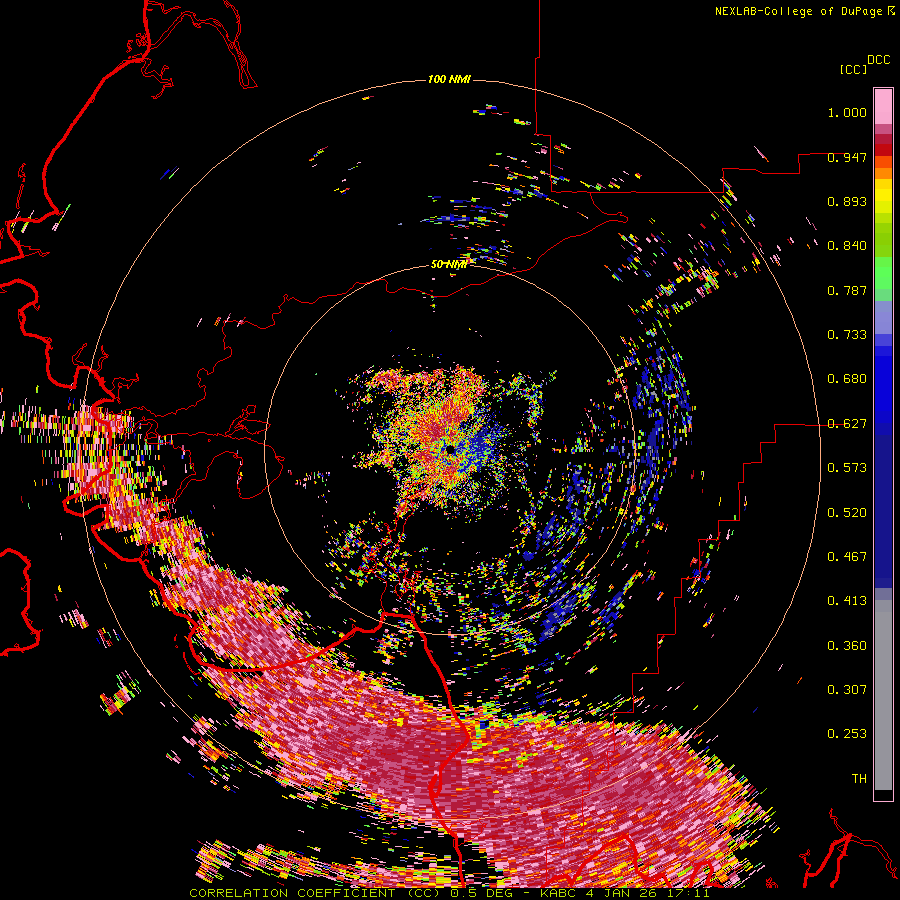Click the TH threshold label
900x900 pixels.
coord(859,779)
